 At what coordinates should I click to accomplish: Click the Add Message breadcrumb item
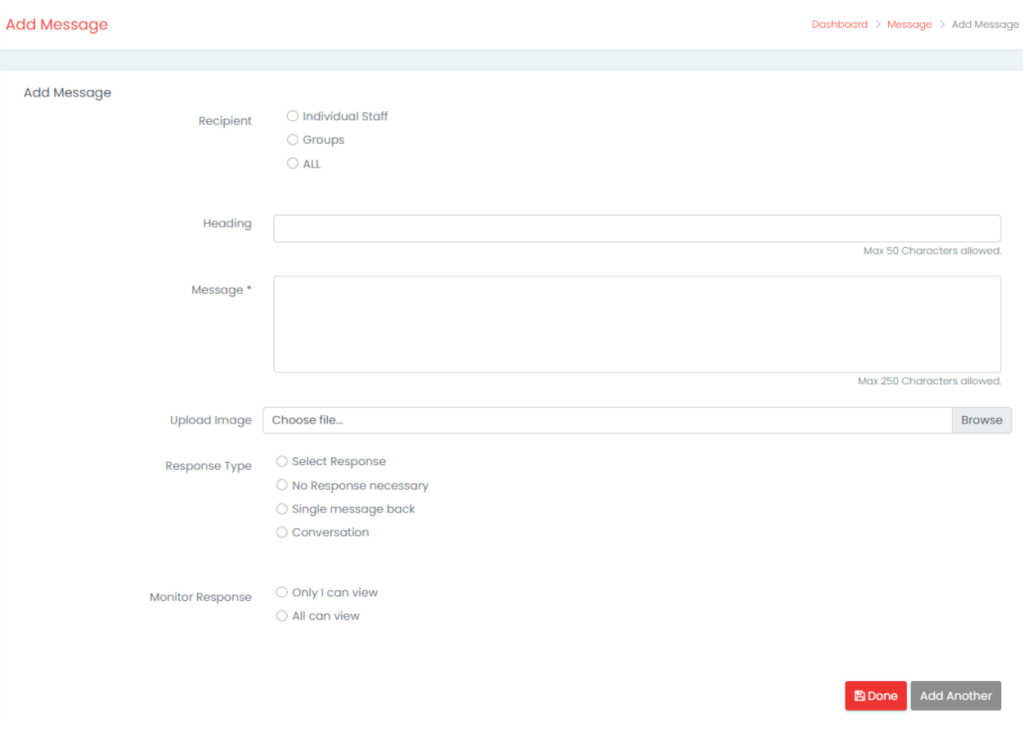tap(985, 24)
